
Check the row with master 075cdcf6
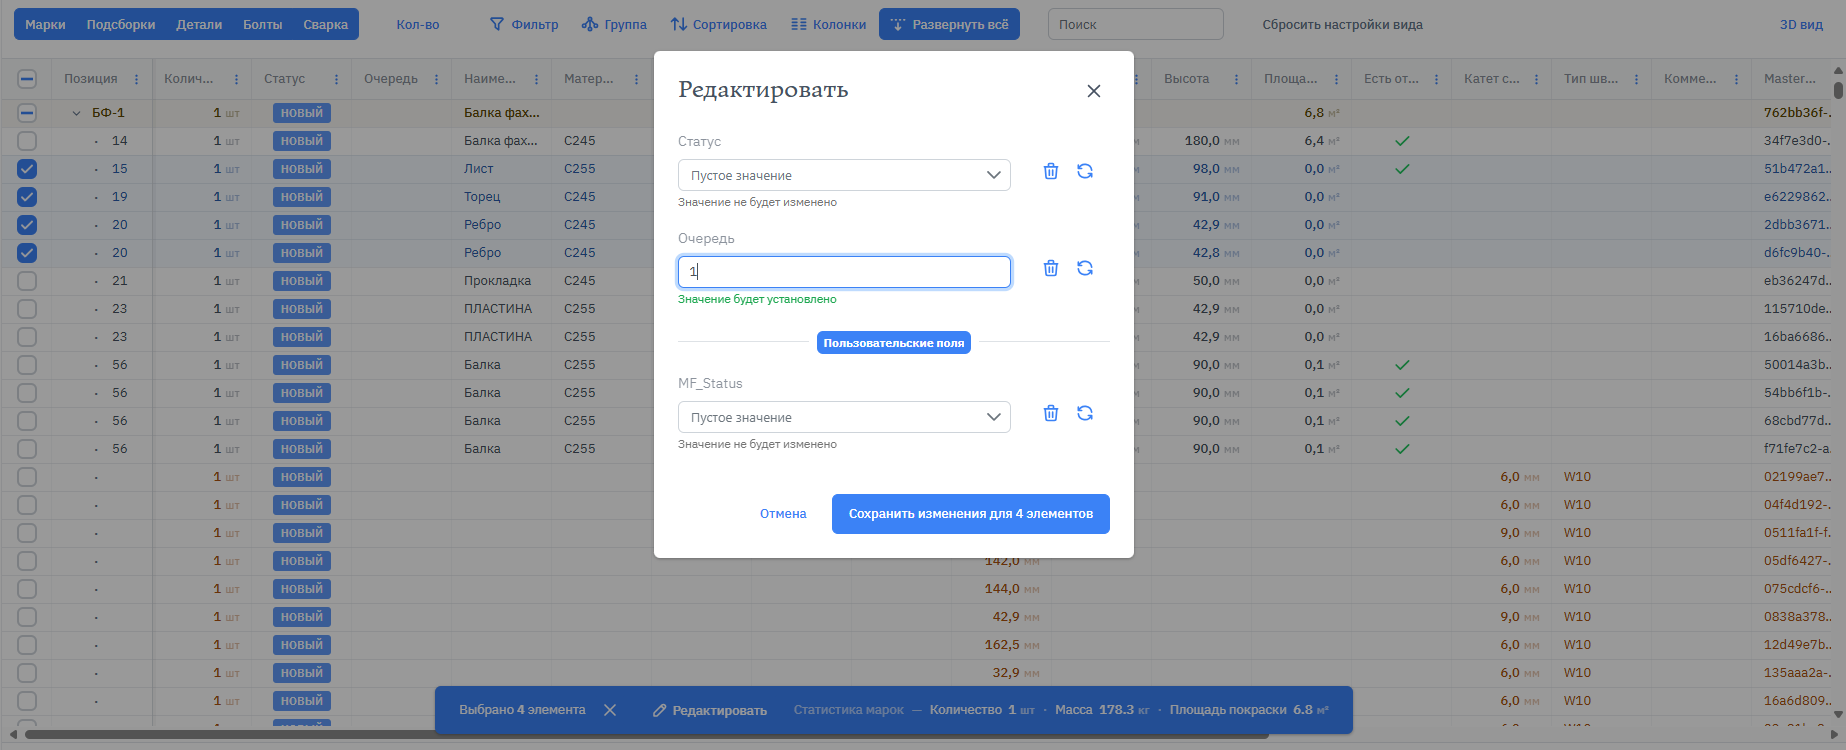[x=27, y=589]
